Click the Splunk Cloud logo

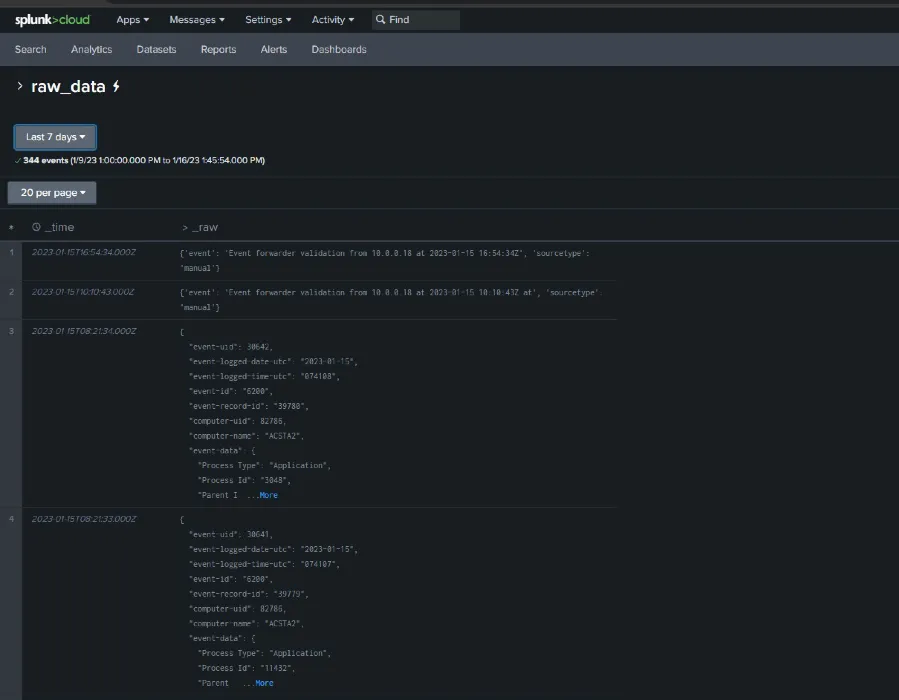[52, 20]
